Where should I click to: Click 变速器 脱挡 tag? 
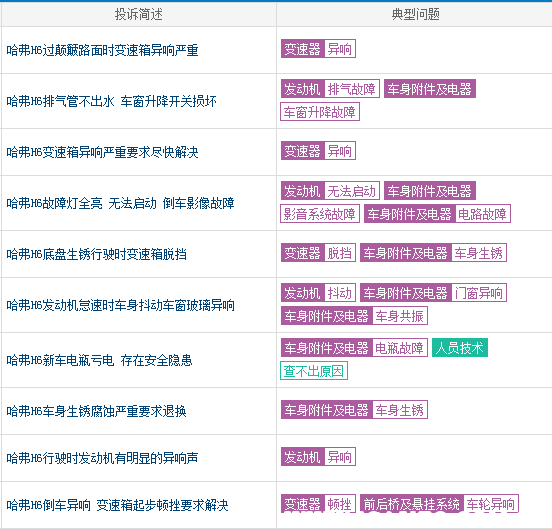(x=318, y=252)
